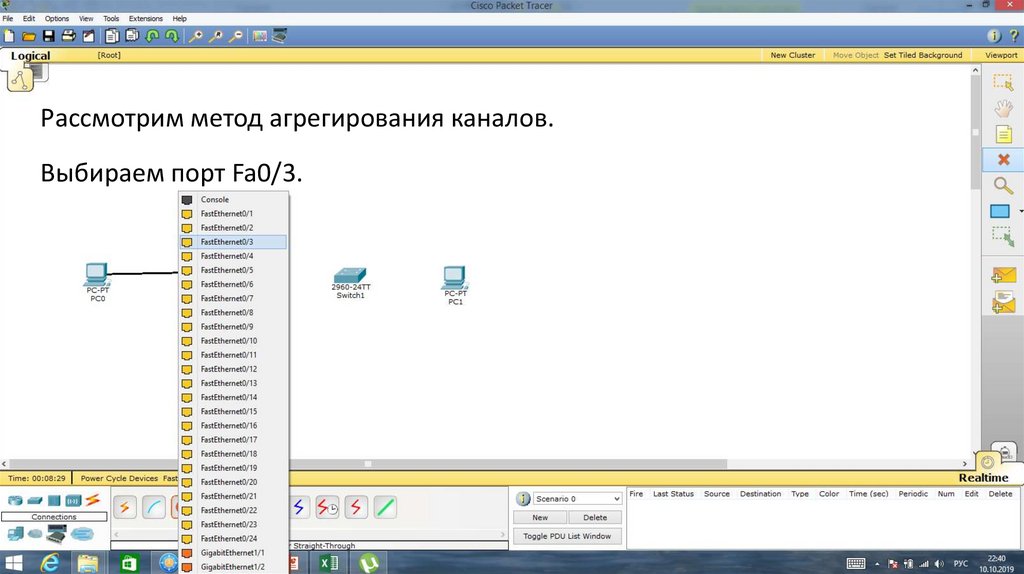The height and width of the screenshot is (574, 1024).
Task: Choose the automatic connection type
Action: pyautogui.click(x=124, y=507)
